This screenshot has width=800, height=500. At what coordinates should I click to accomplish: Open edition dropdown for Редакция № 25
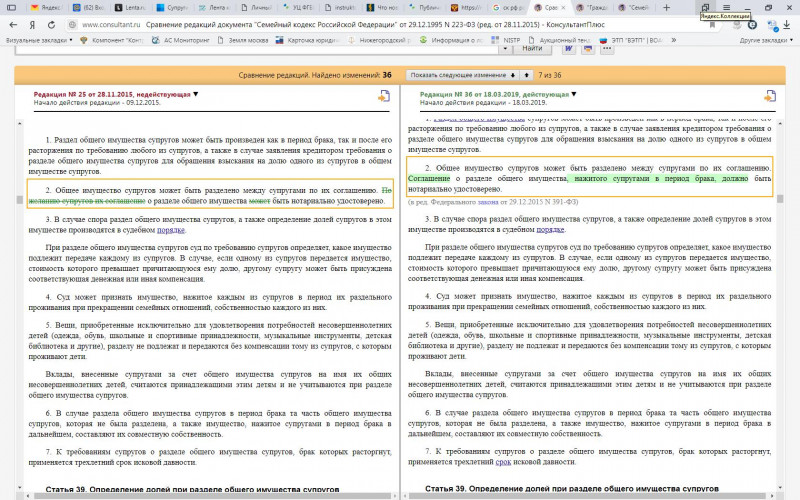click(x=196, y=94)
